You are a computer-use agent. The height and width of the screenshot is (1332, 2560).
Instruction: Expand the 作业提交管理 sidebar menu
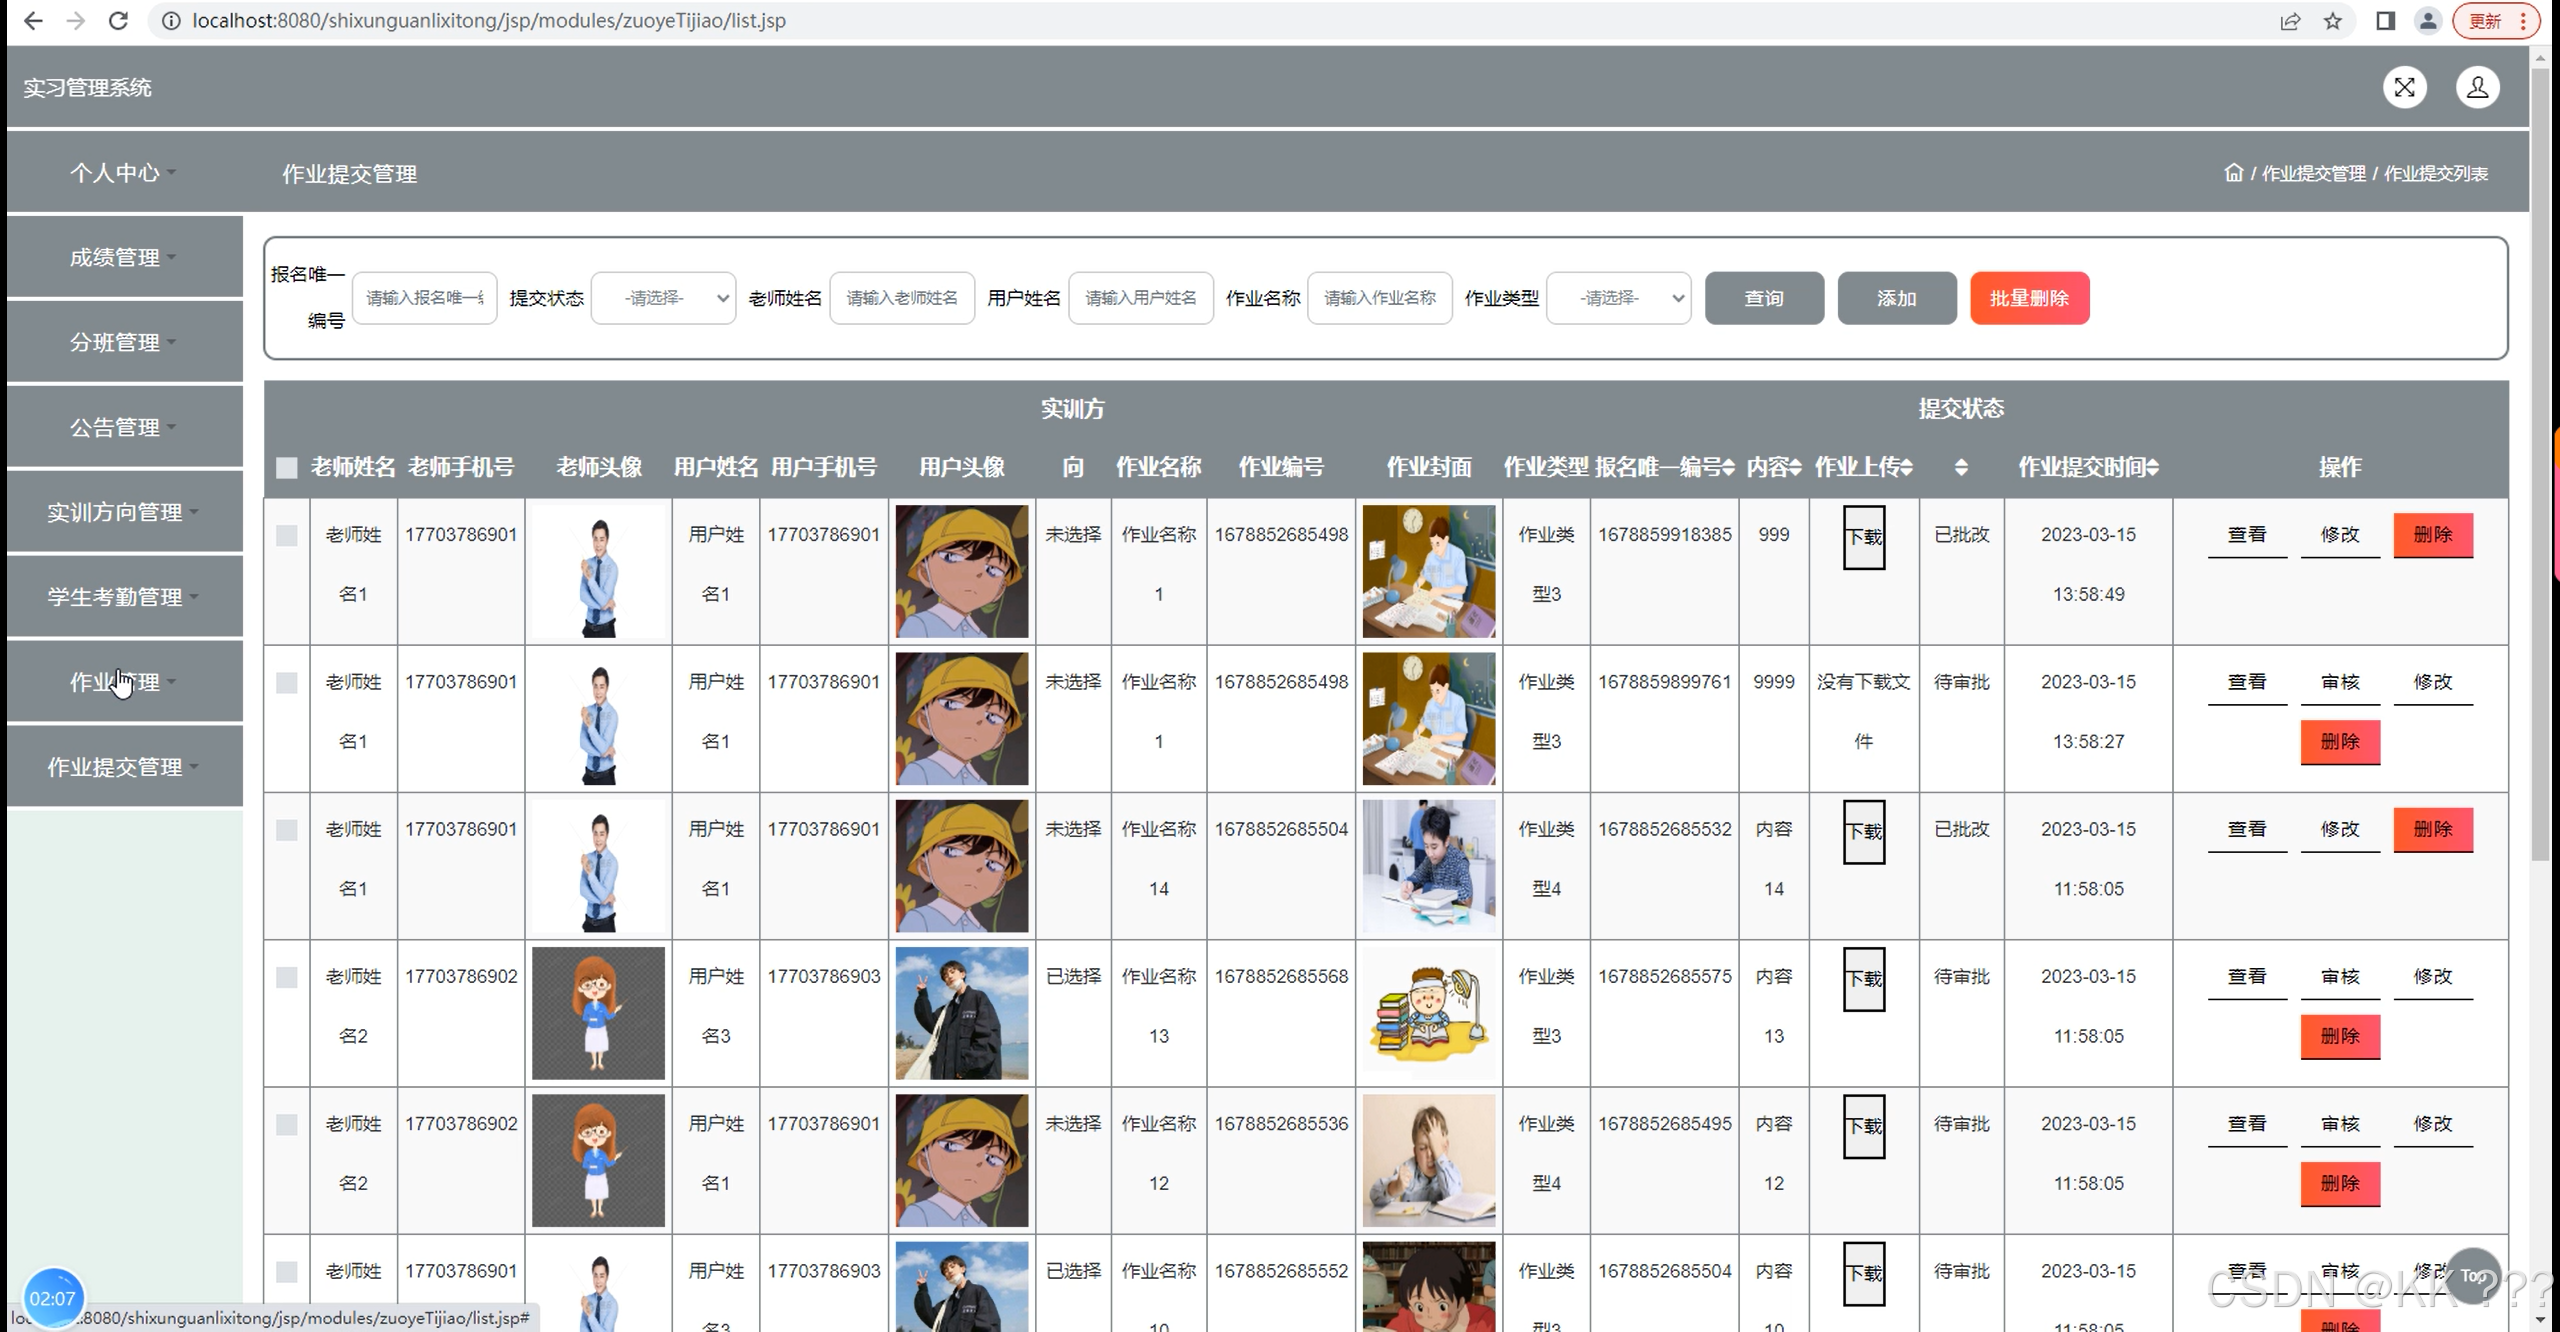click(x=122, y=766)
